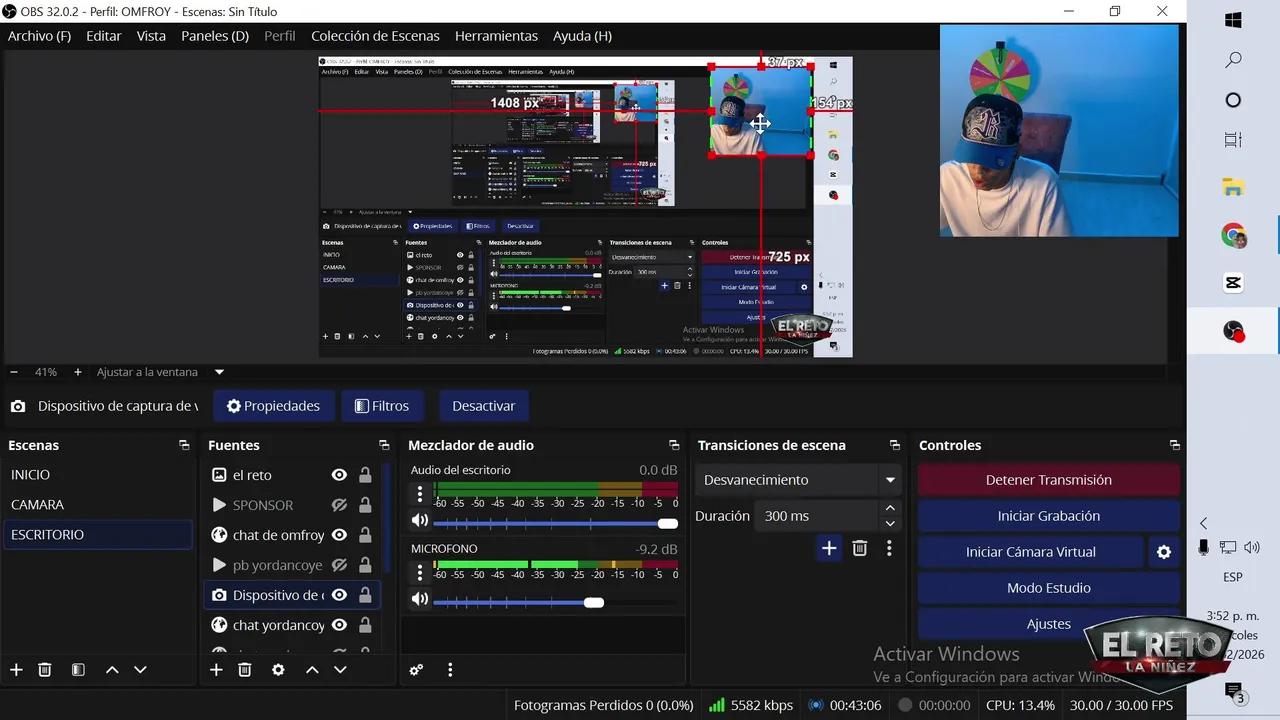
Task: Pop out the Controles dock panel
Action: [x=1175, y=445]
